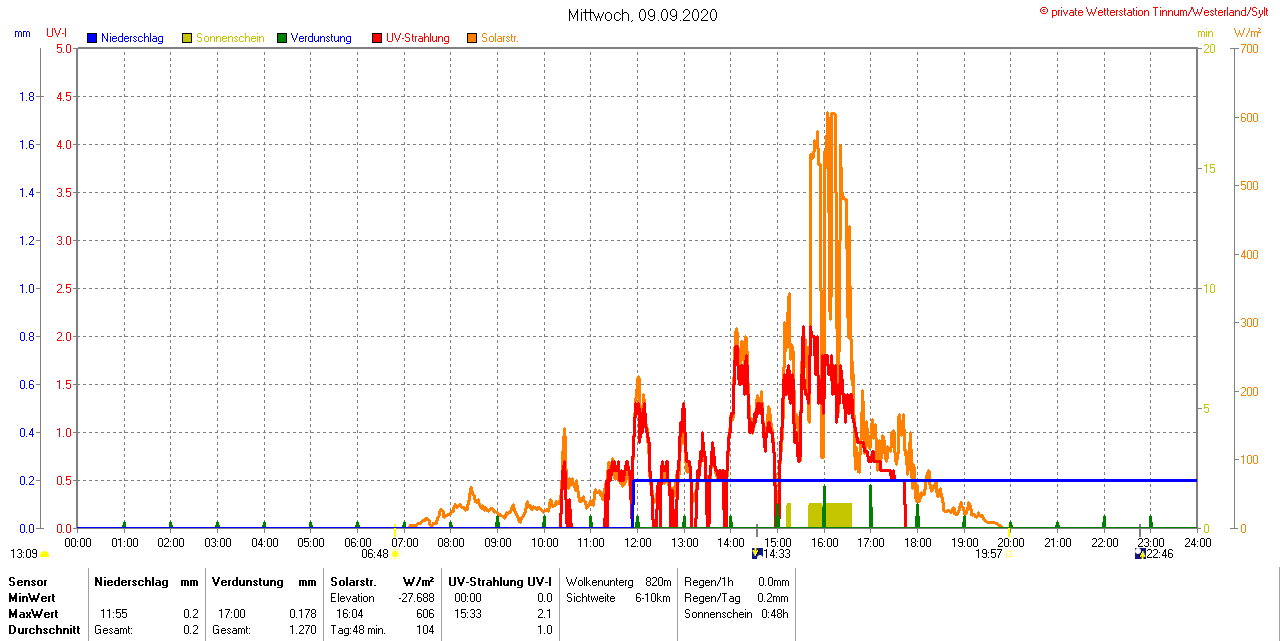Click the green Verdunstung legend swatch
This screenshot has width=1280, height=641.
[282, 38]
